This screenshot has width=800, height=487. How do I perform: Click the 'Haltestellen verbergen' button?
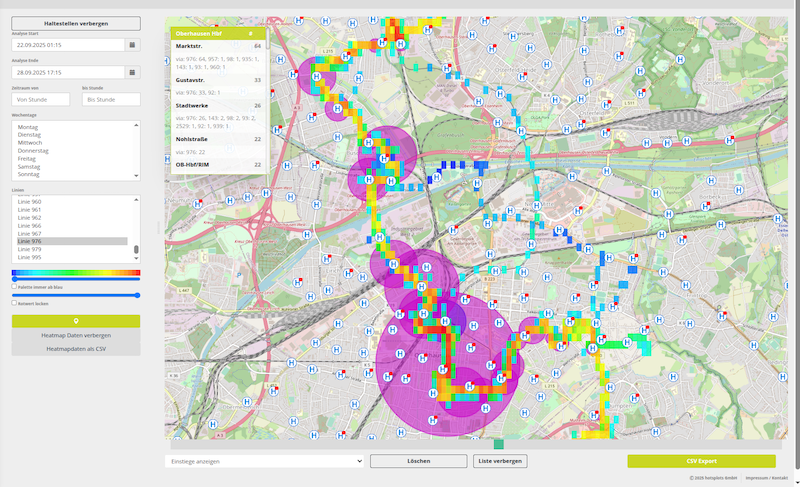[76, 23]
